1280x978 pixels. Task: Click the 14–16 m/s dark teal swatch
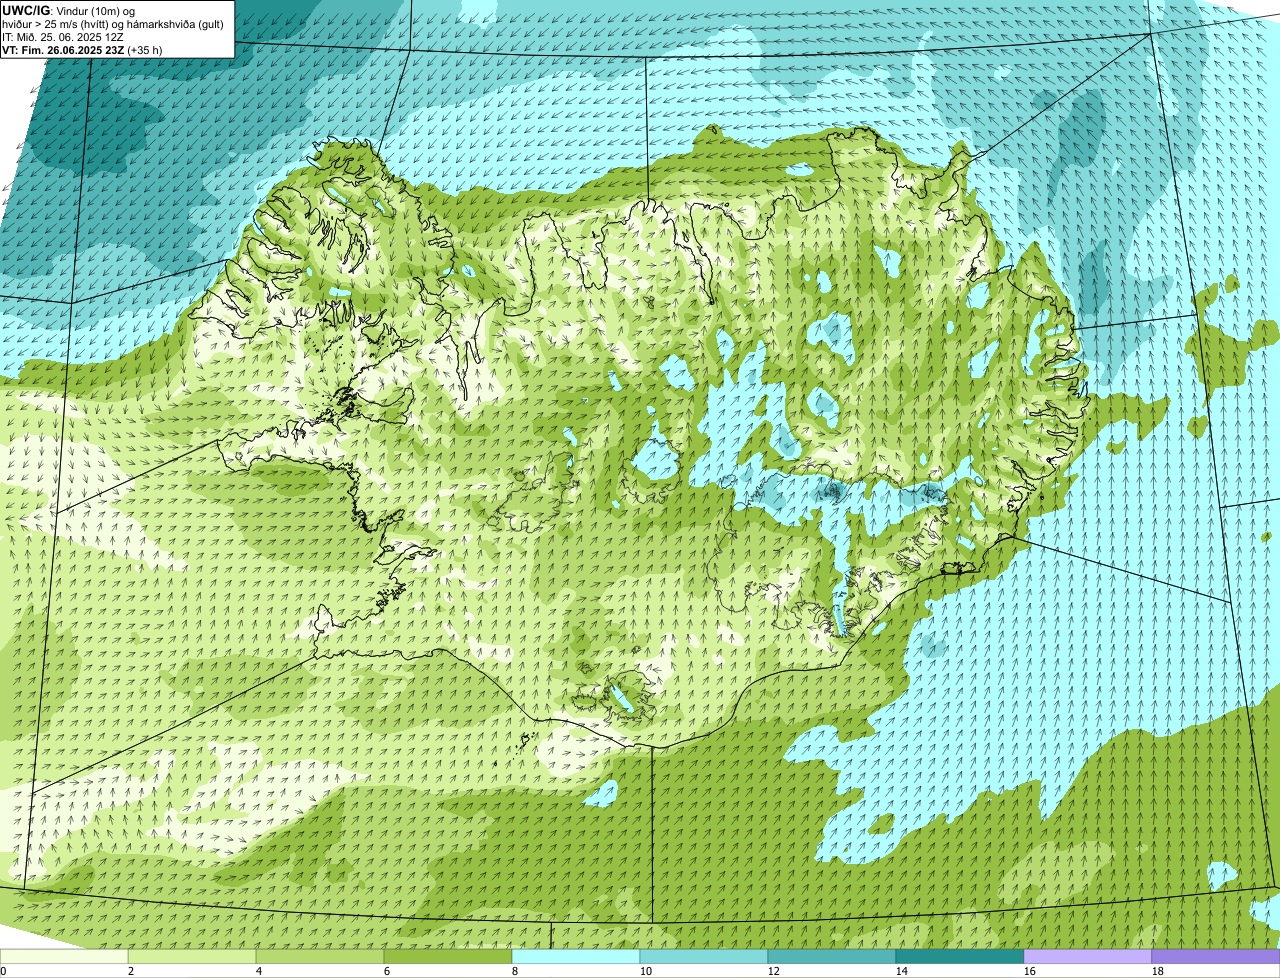[960, 957]
